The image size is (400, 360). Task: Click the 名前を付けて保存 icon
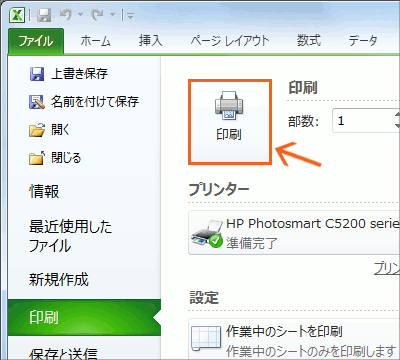point(37,102)
